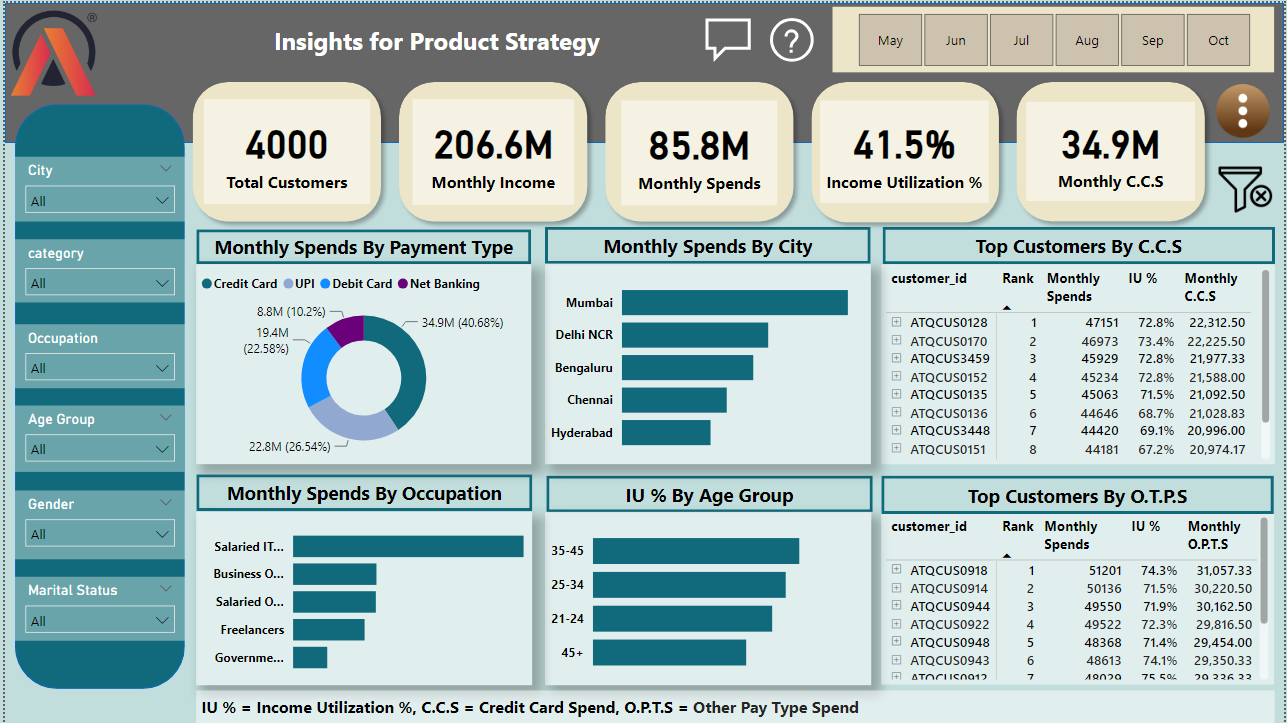The height and width of the screenshot is (723, 1287).
Task: Toggle Credit Card legend marker
Action: [207, 284]
